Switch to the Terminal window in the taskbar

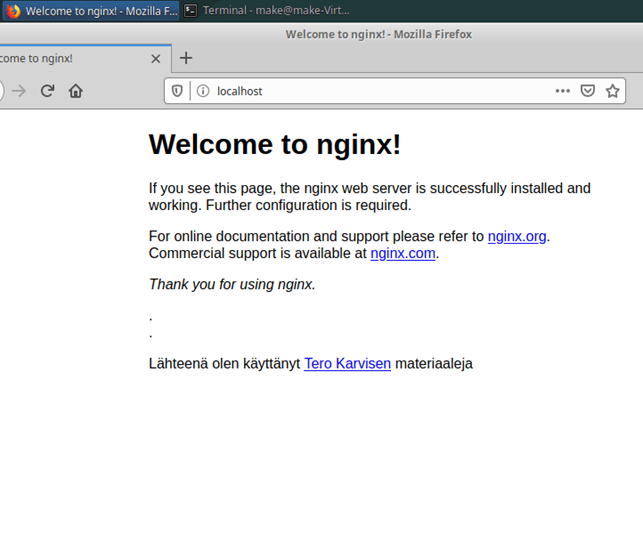point(267,10)
